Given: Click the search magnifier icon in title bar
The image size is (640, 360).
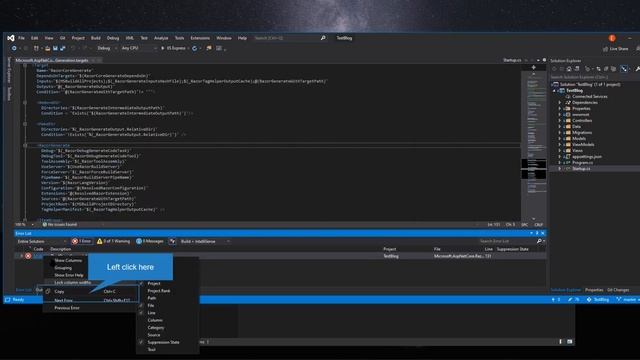Looking at the screenshot, I should click(323, 38).
